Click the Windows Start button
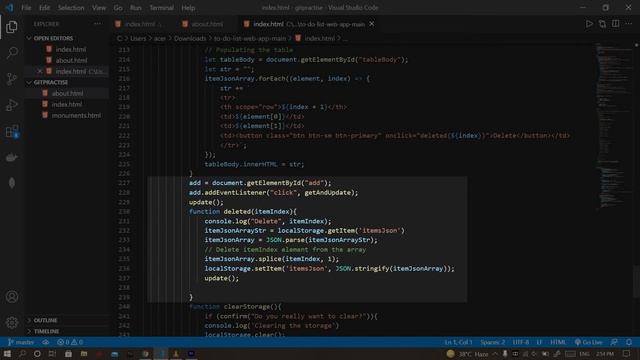Viewport: 640px width, 360px height. [7, 353]
